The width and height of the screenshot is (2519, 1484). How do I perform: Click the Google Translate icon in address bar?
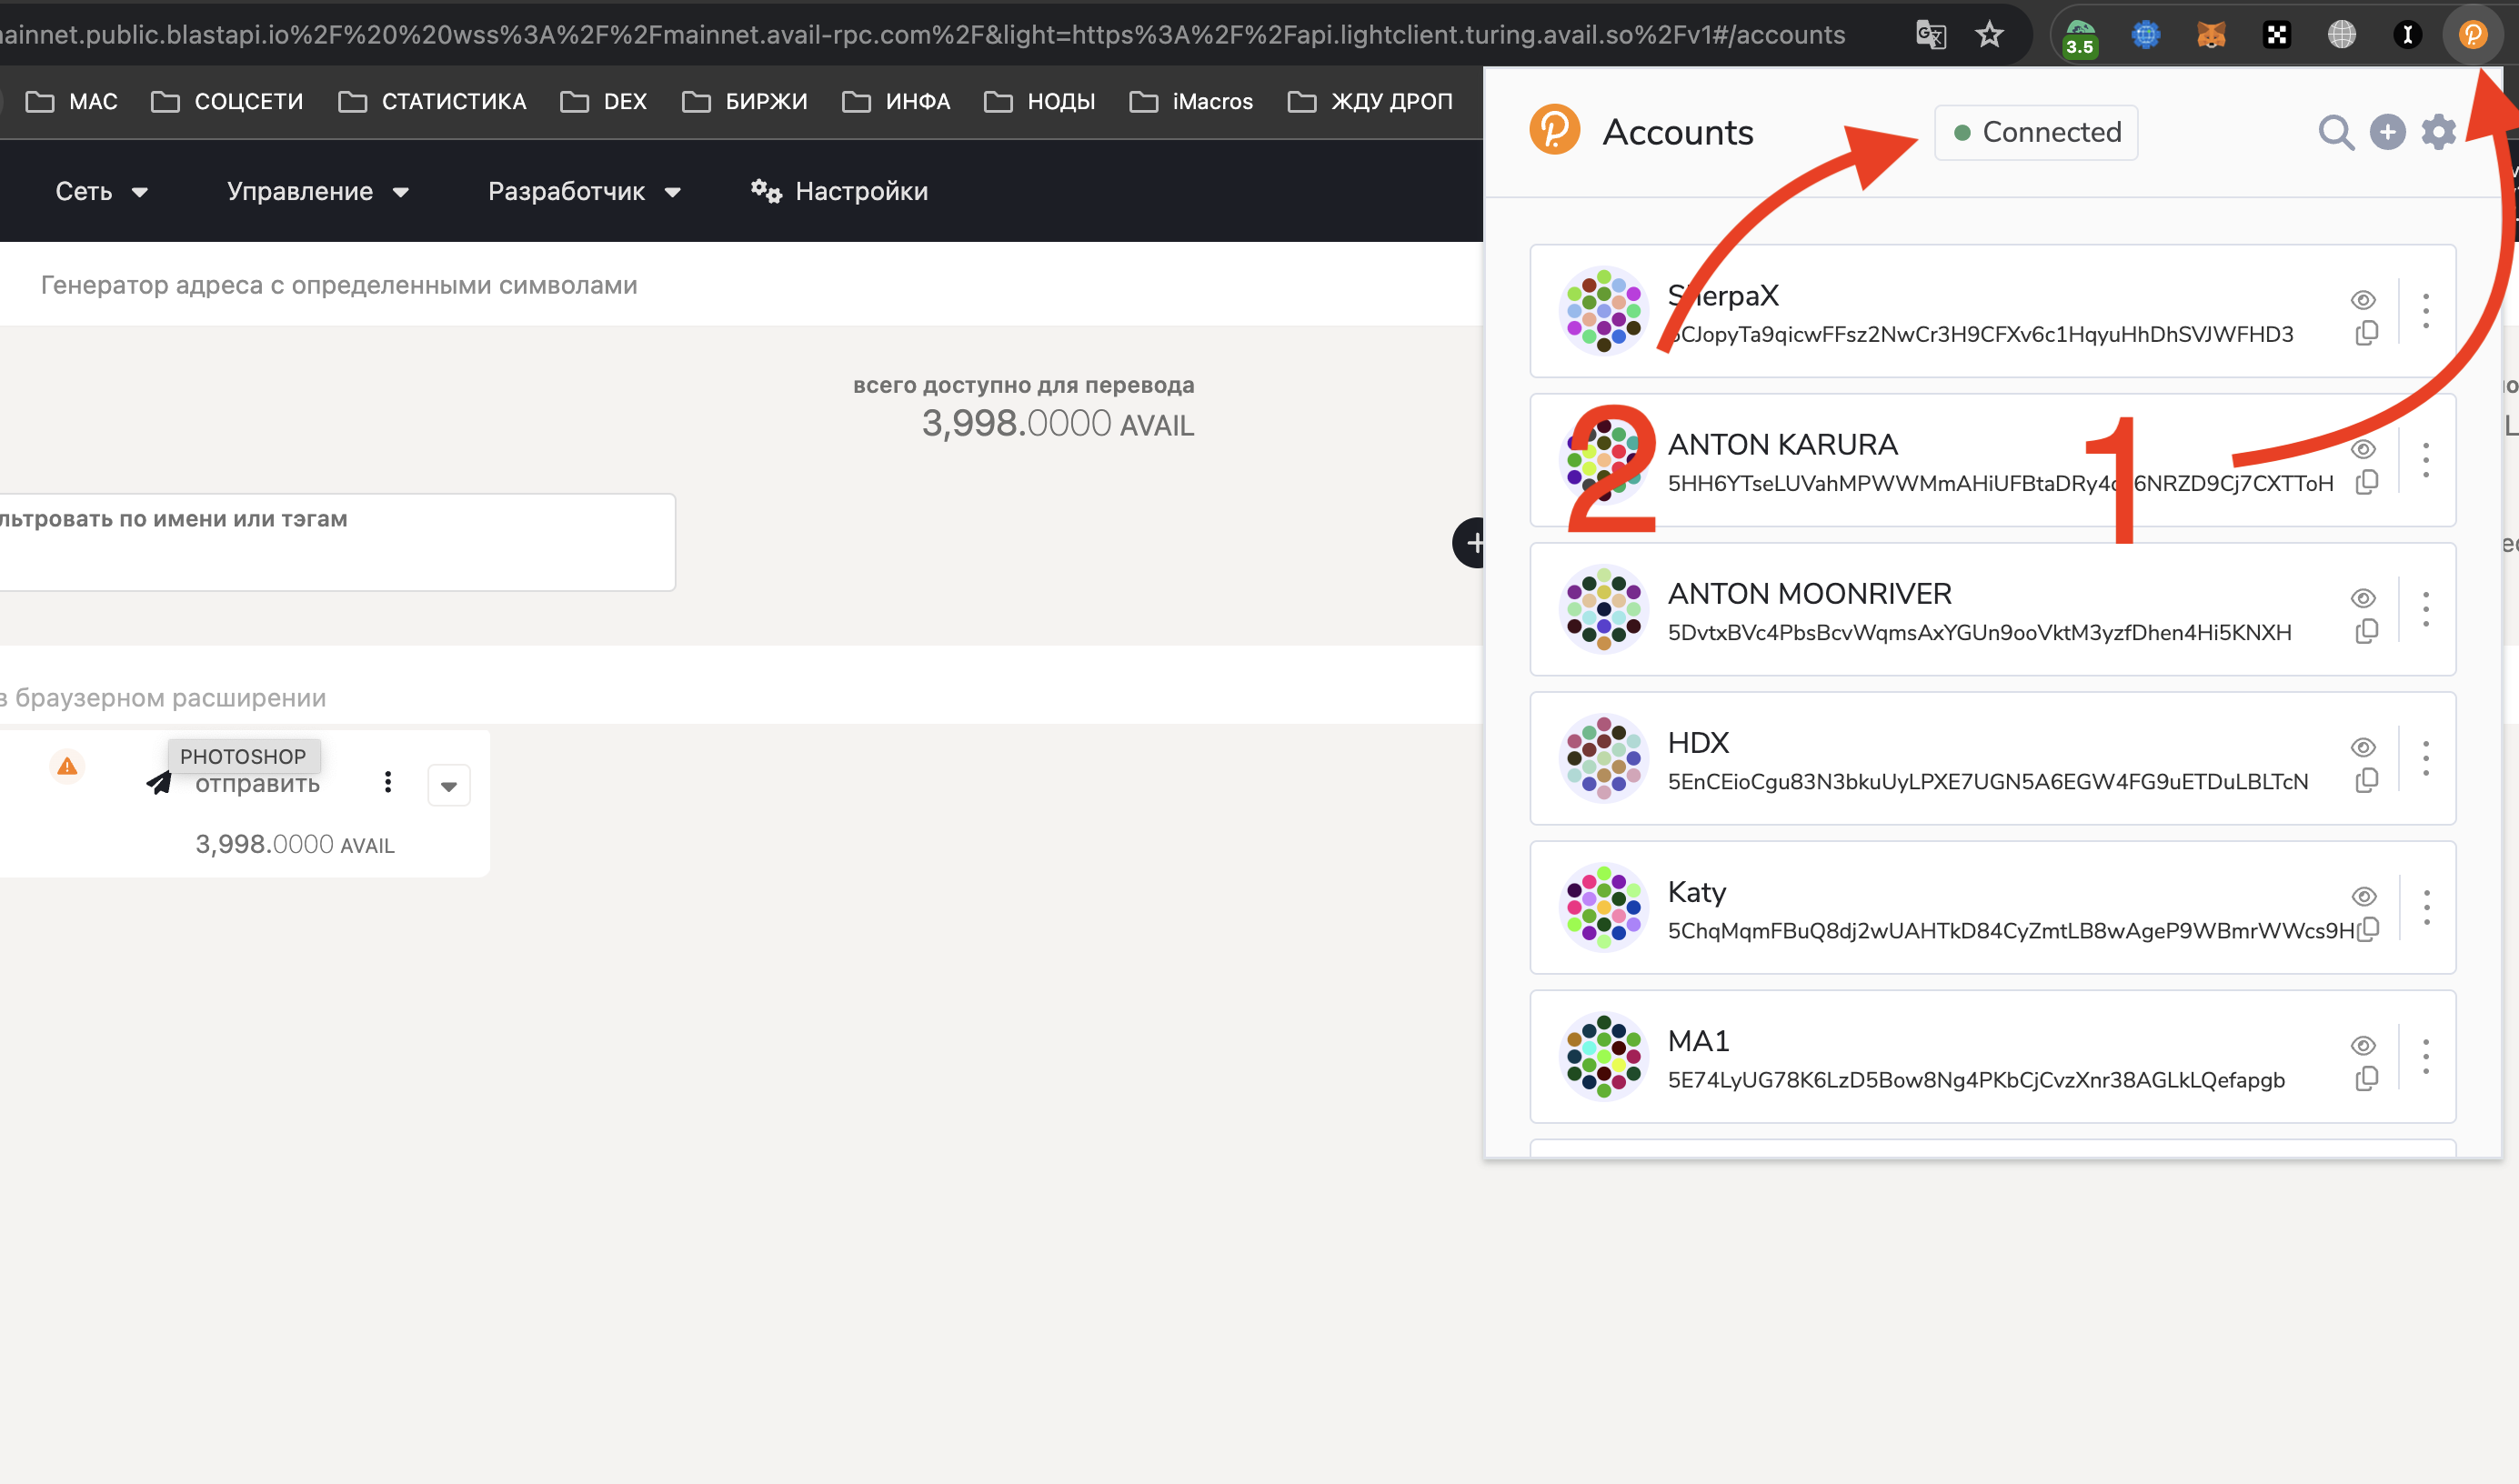(x=1930, y=35)
